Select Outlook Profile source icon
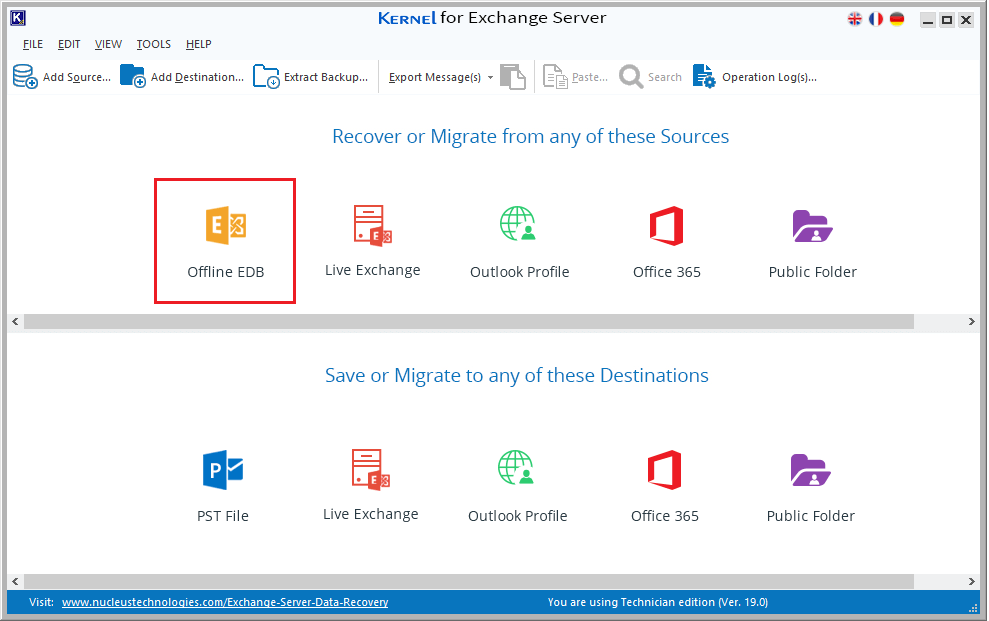The width and height of the screenshot is (989, 621). pyautogui.click(x=518, y=224)
